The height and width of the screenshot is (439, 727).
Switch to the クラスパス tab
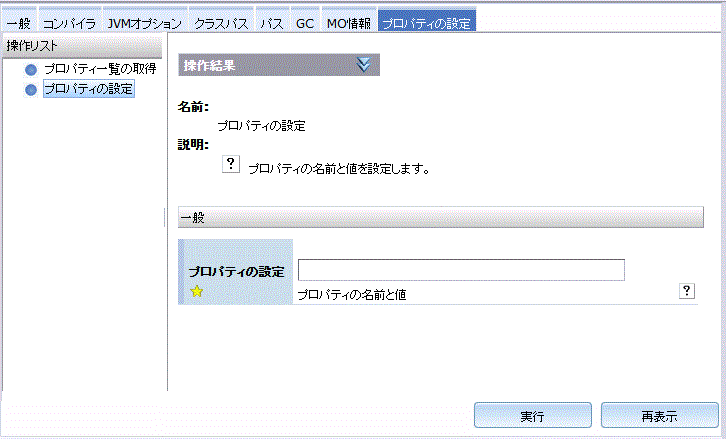(x=220, y=22)
